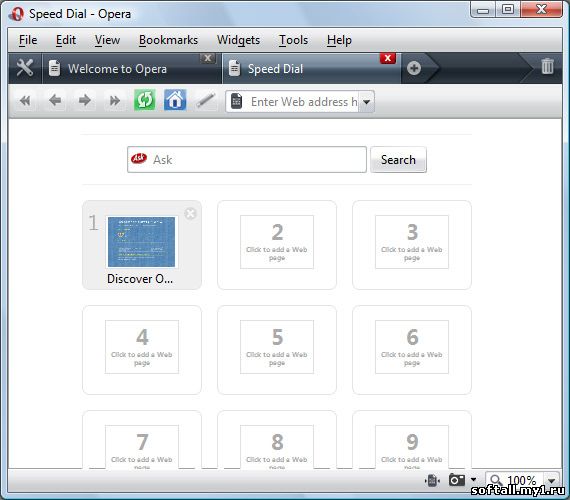The width and height of the screenshot is (570, 500).
Task: Open the View menu
Action: click(107, 40)
